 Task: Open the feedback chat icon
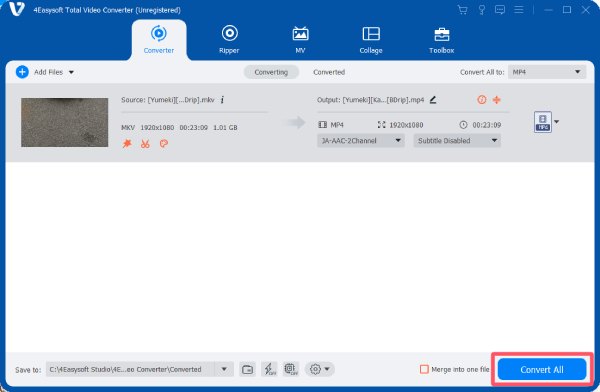coord(500,10)
